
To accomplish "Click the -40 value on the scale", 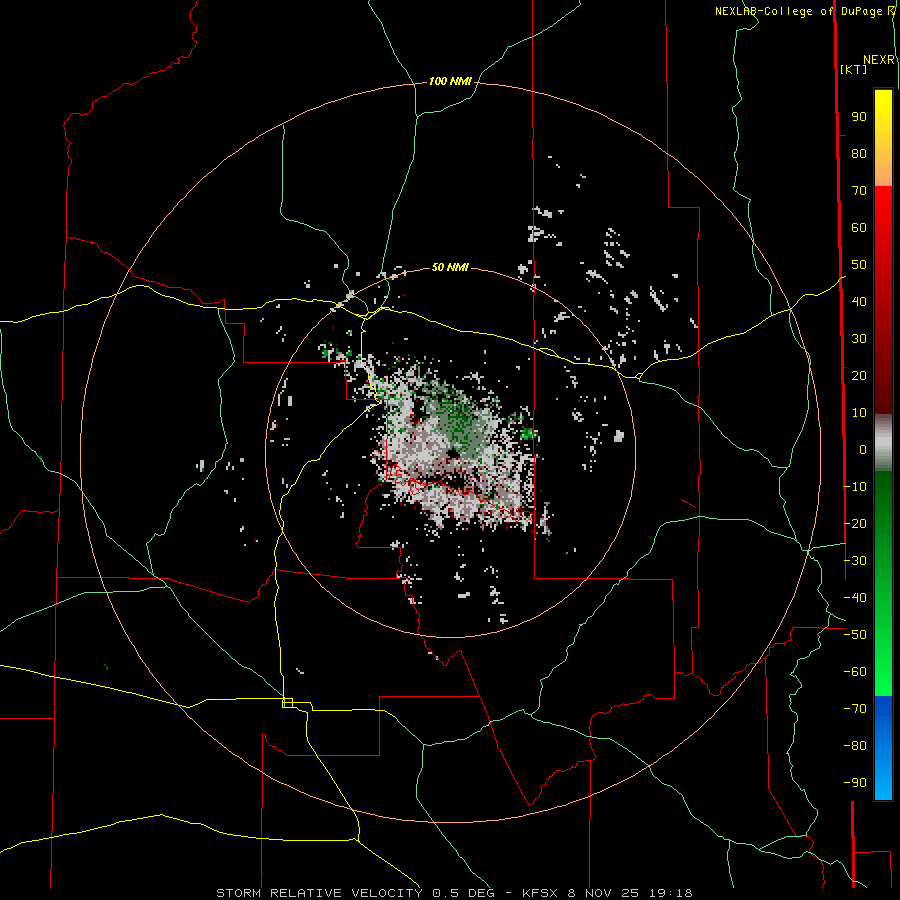I will pyautogui.click(x=855, y=598).
